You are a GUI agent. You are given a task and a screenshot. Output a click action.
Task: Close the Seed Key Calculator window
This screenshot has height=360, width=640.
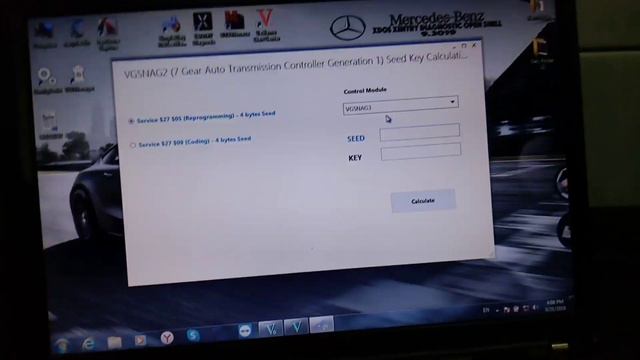474,45
